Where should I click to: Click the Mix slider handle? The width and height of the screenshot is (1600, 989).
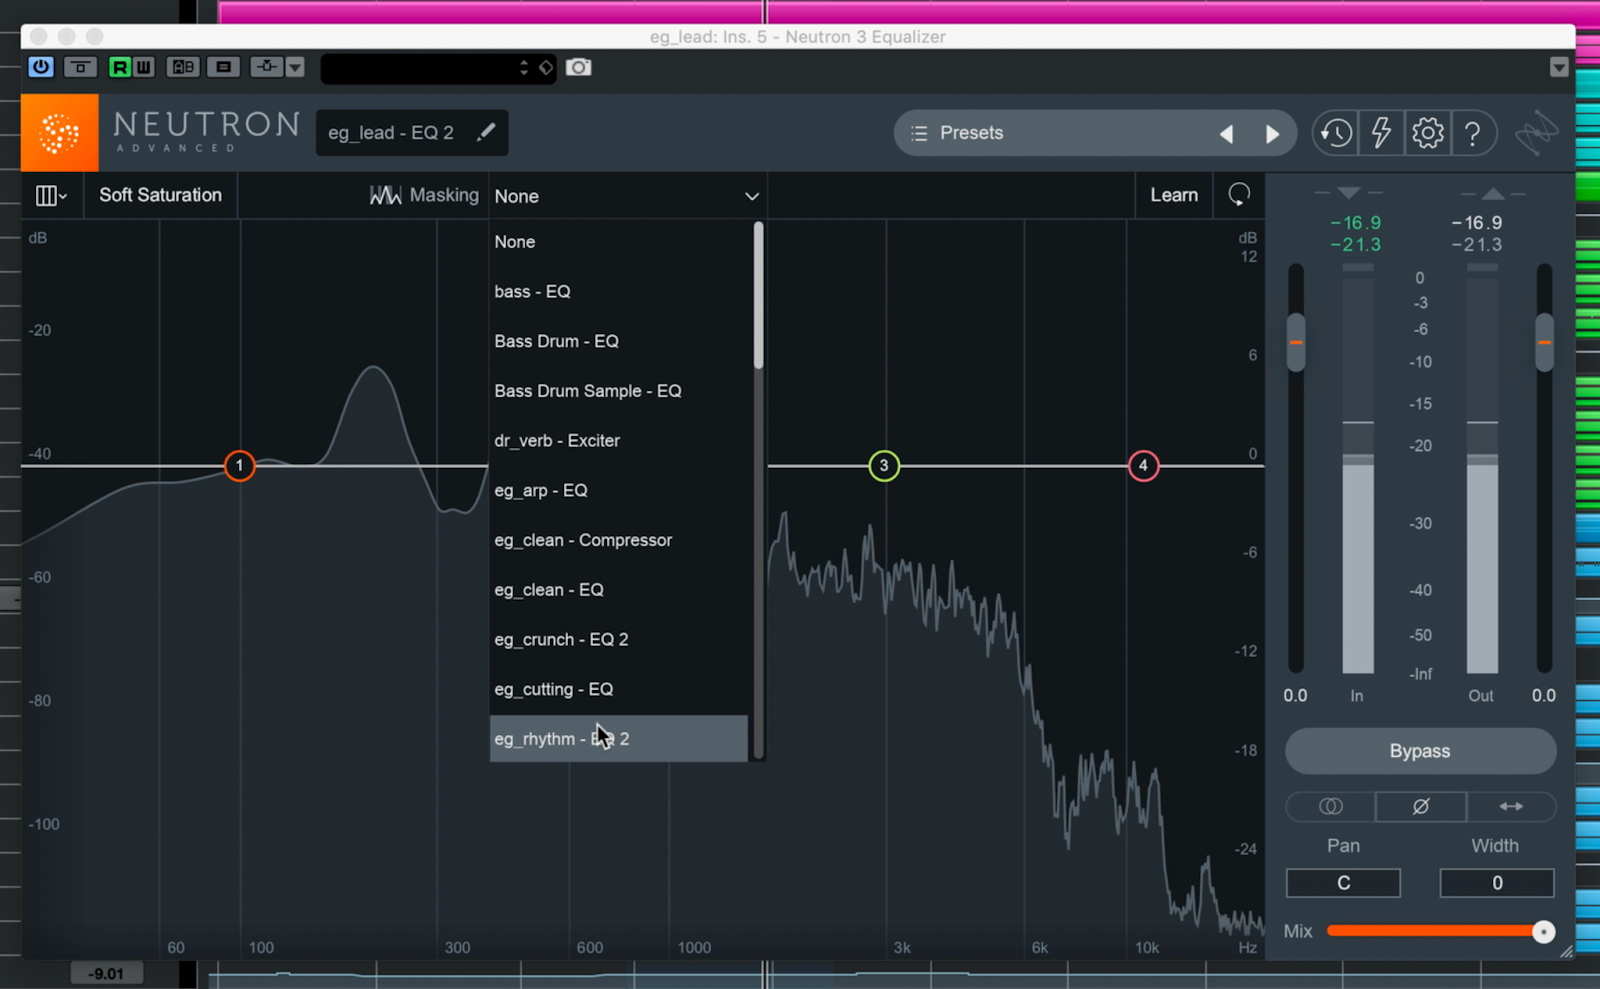(x=1544, y=932)
